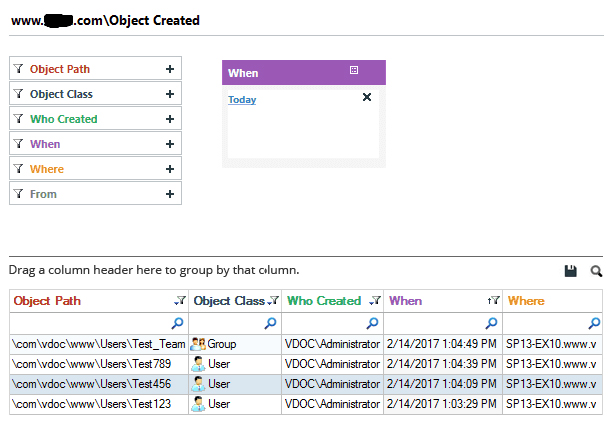Click SP13-EX10 Where cell in Test789 row
Viewport: 612px width, 430px height.
[x=551, y=364]
